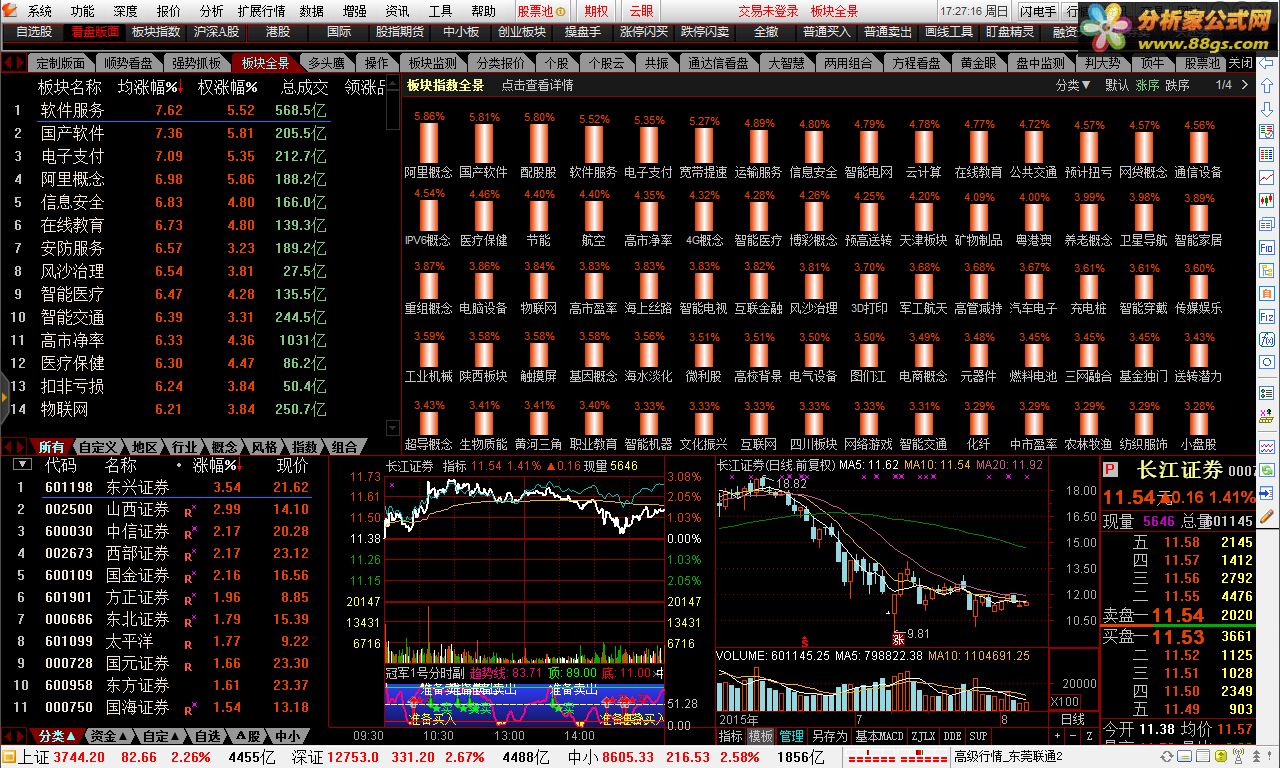1280x768 pixels.
Task: Select 涨序 sort order option
Action: click(1147, 85)
